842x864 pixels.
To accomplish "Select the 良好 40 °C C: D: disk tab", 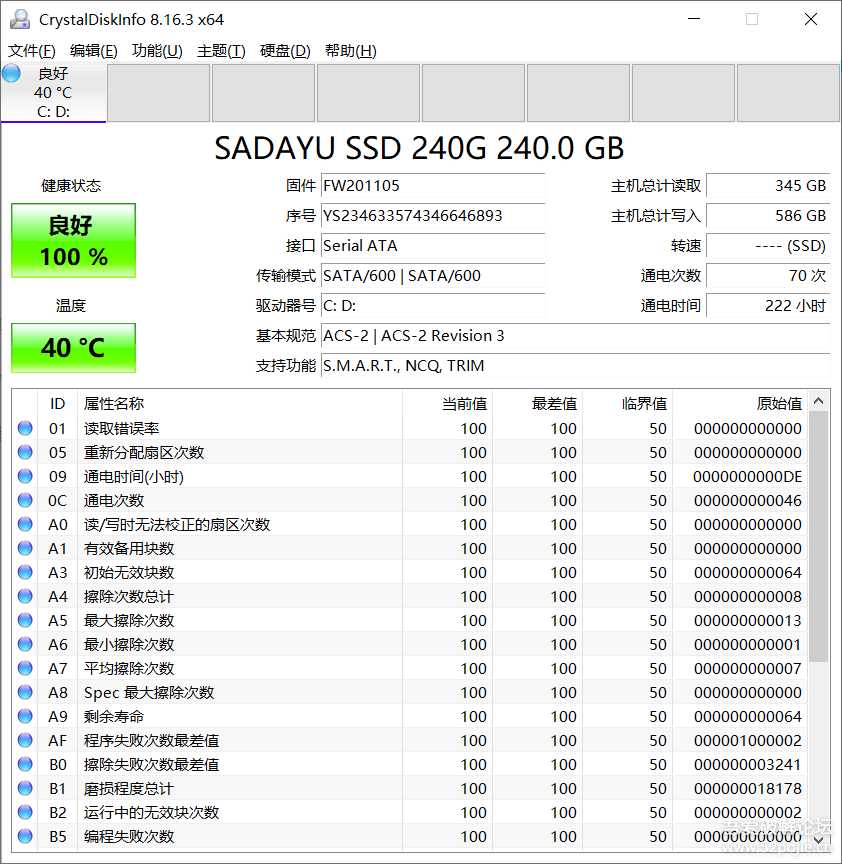I will point(54,93).
